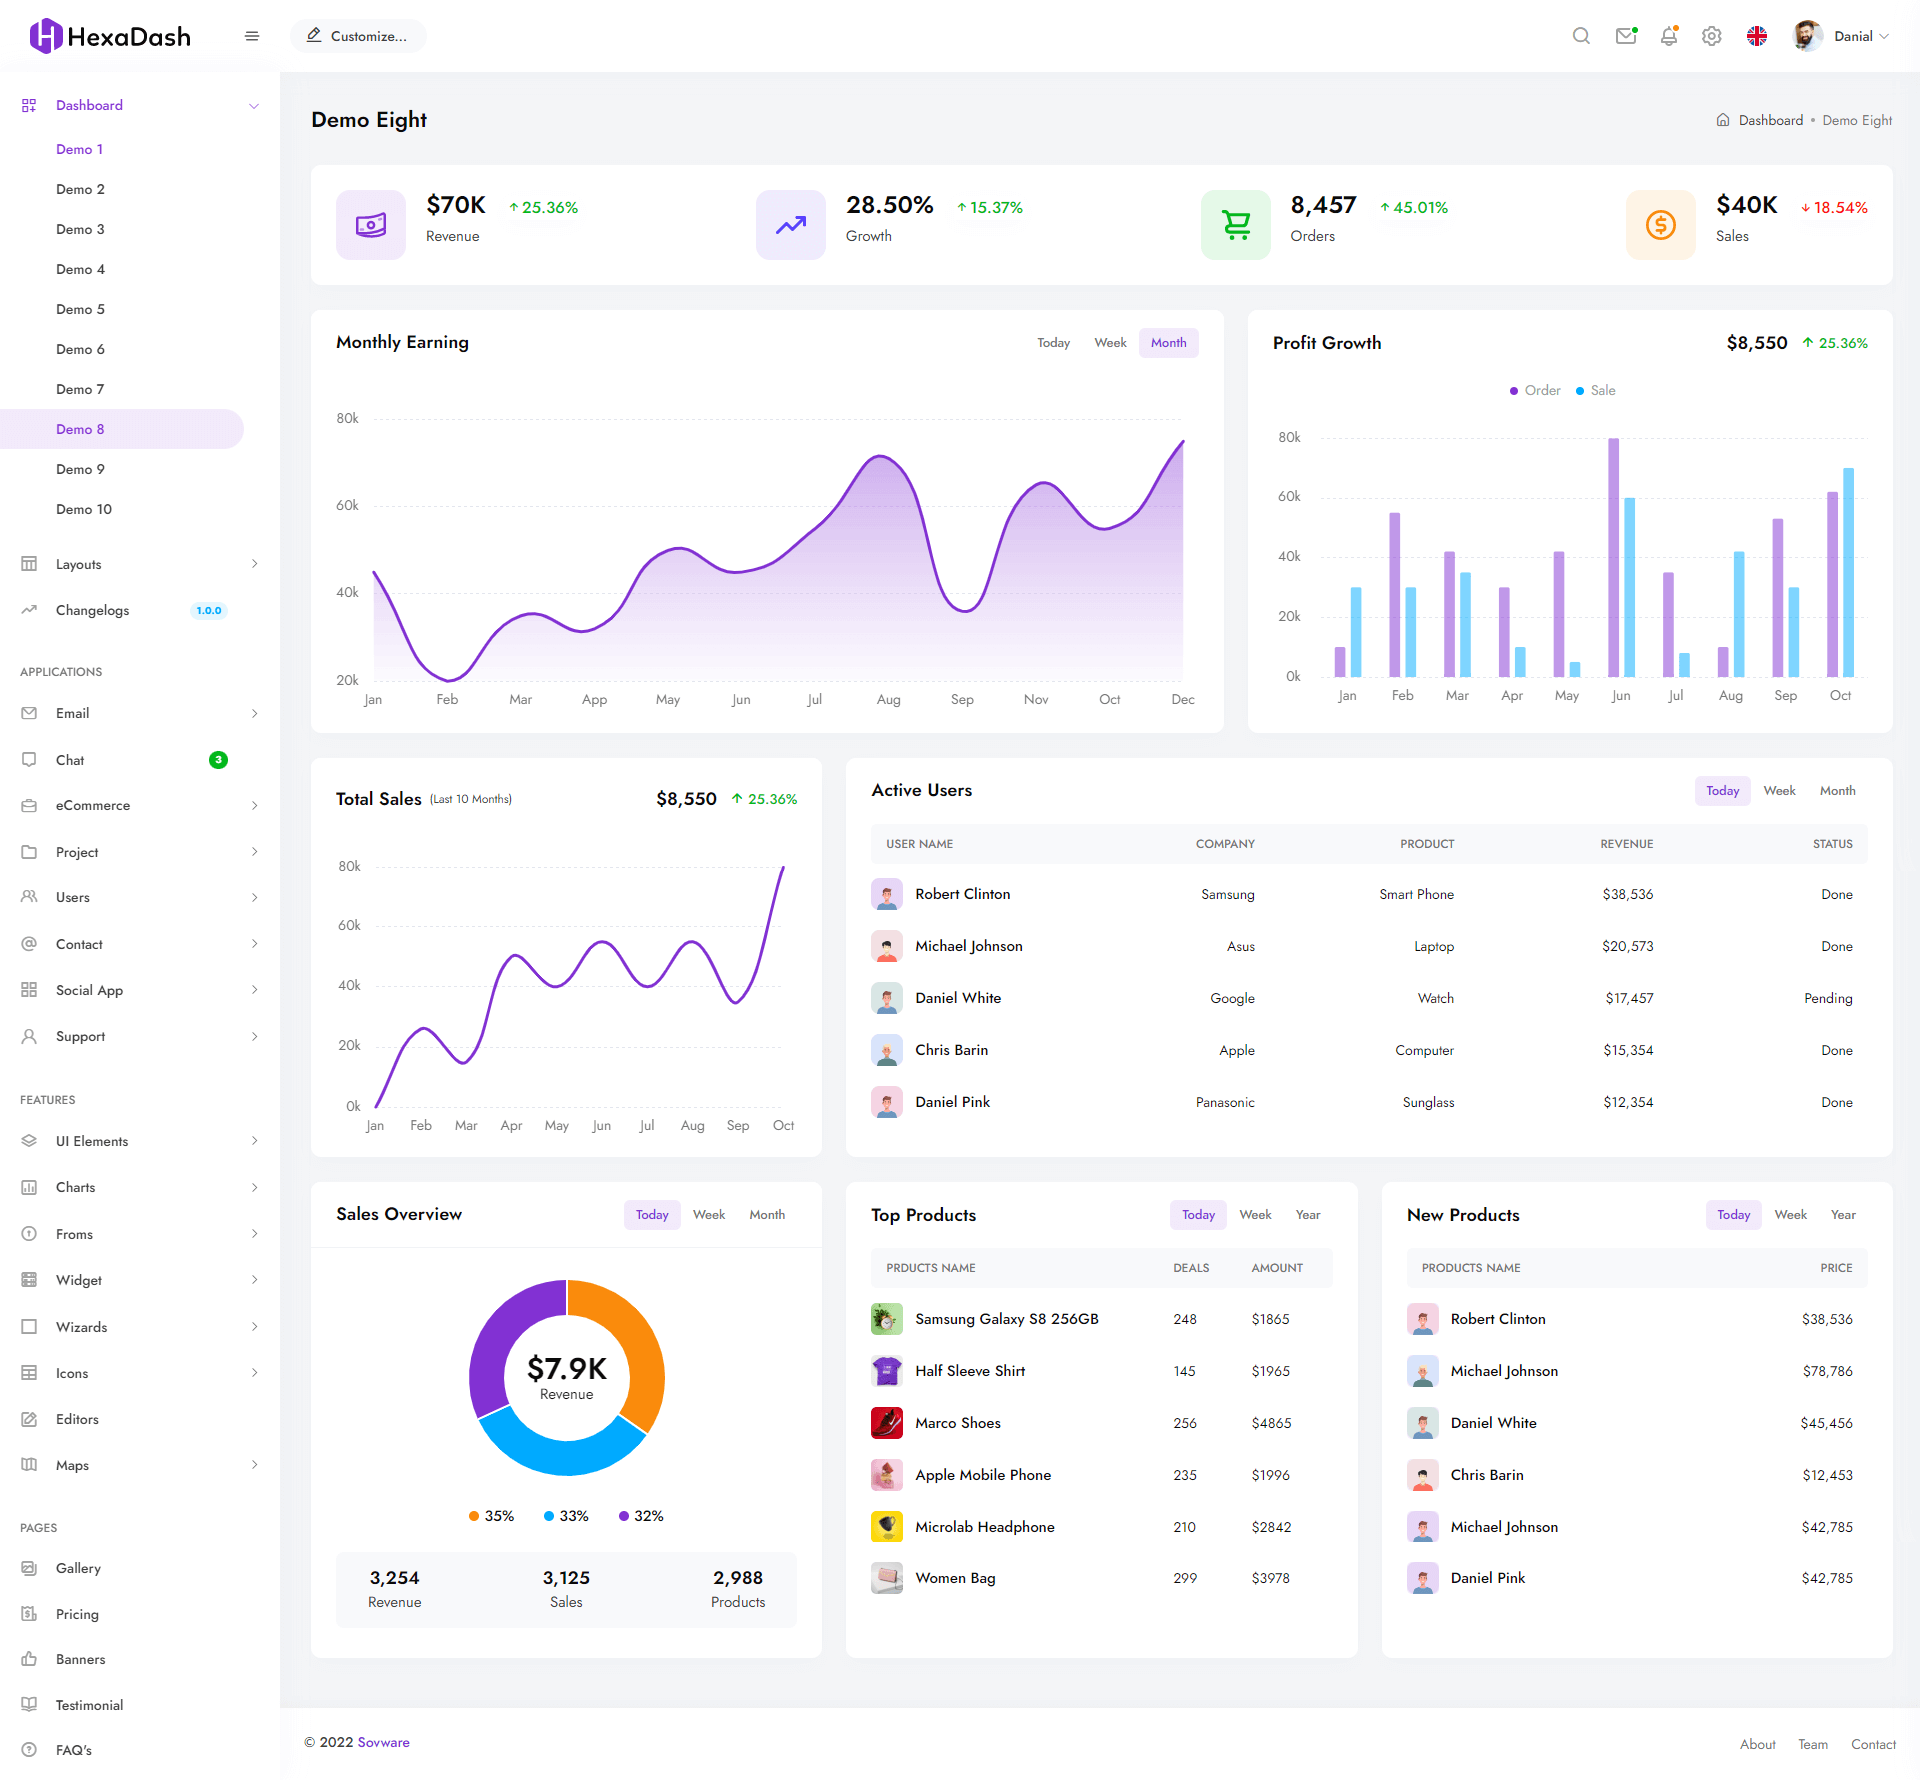
Task: Click the Customize button
Action: 358,36
